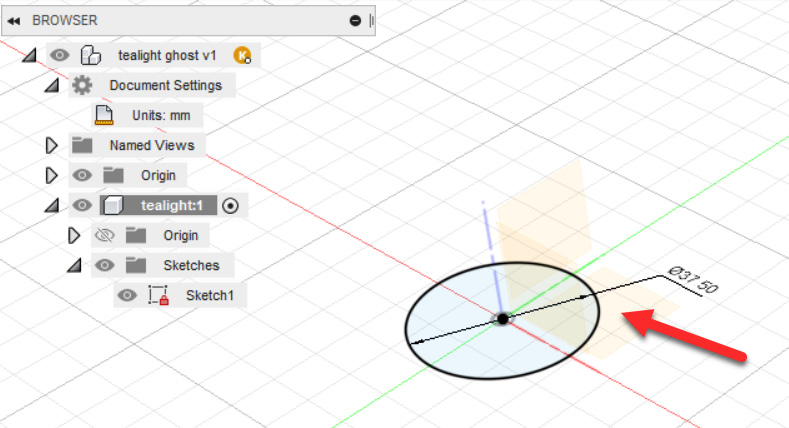Toggle visibility of the top-level Origin folder
Image resolution: width=789 pixels, height=428 pixels.
(x=82, y=175)
